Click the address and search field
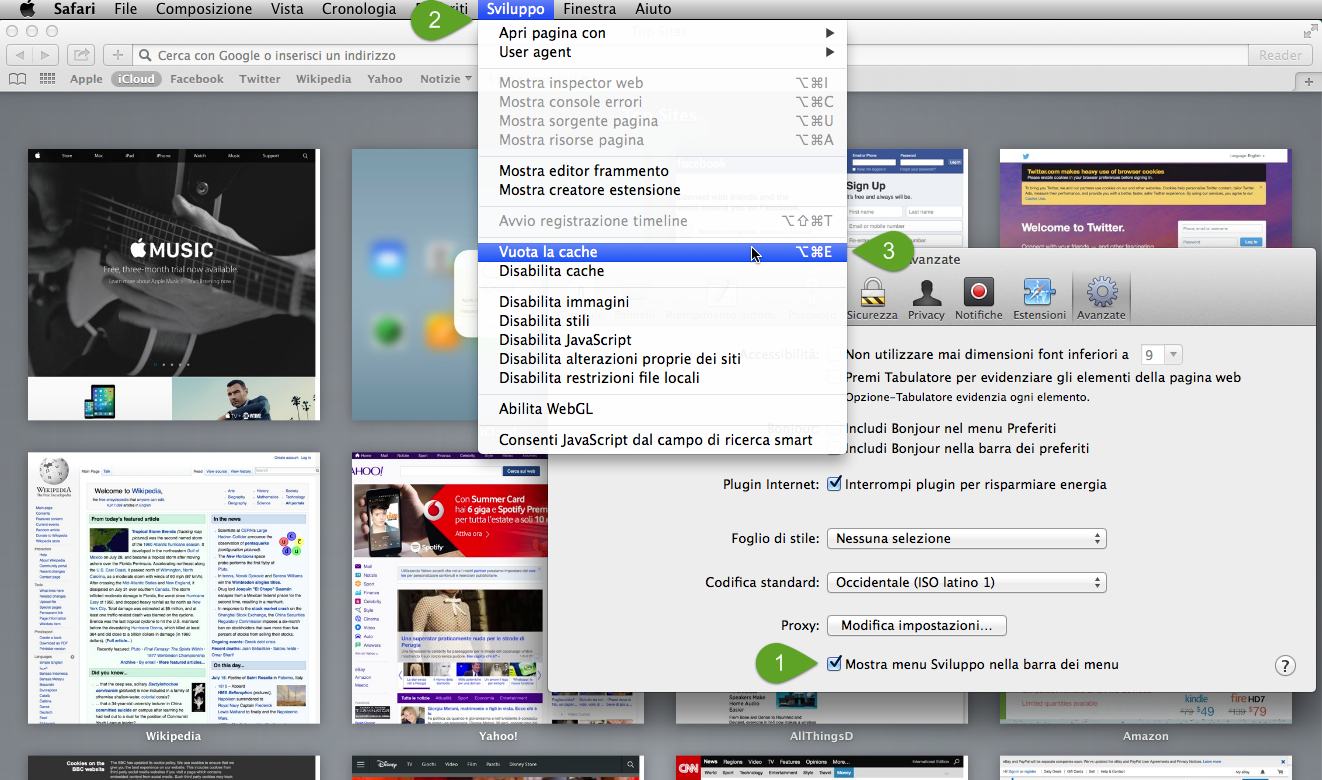The height and width of the screenshot is (780, 1322). tap(688, 56)
